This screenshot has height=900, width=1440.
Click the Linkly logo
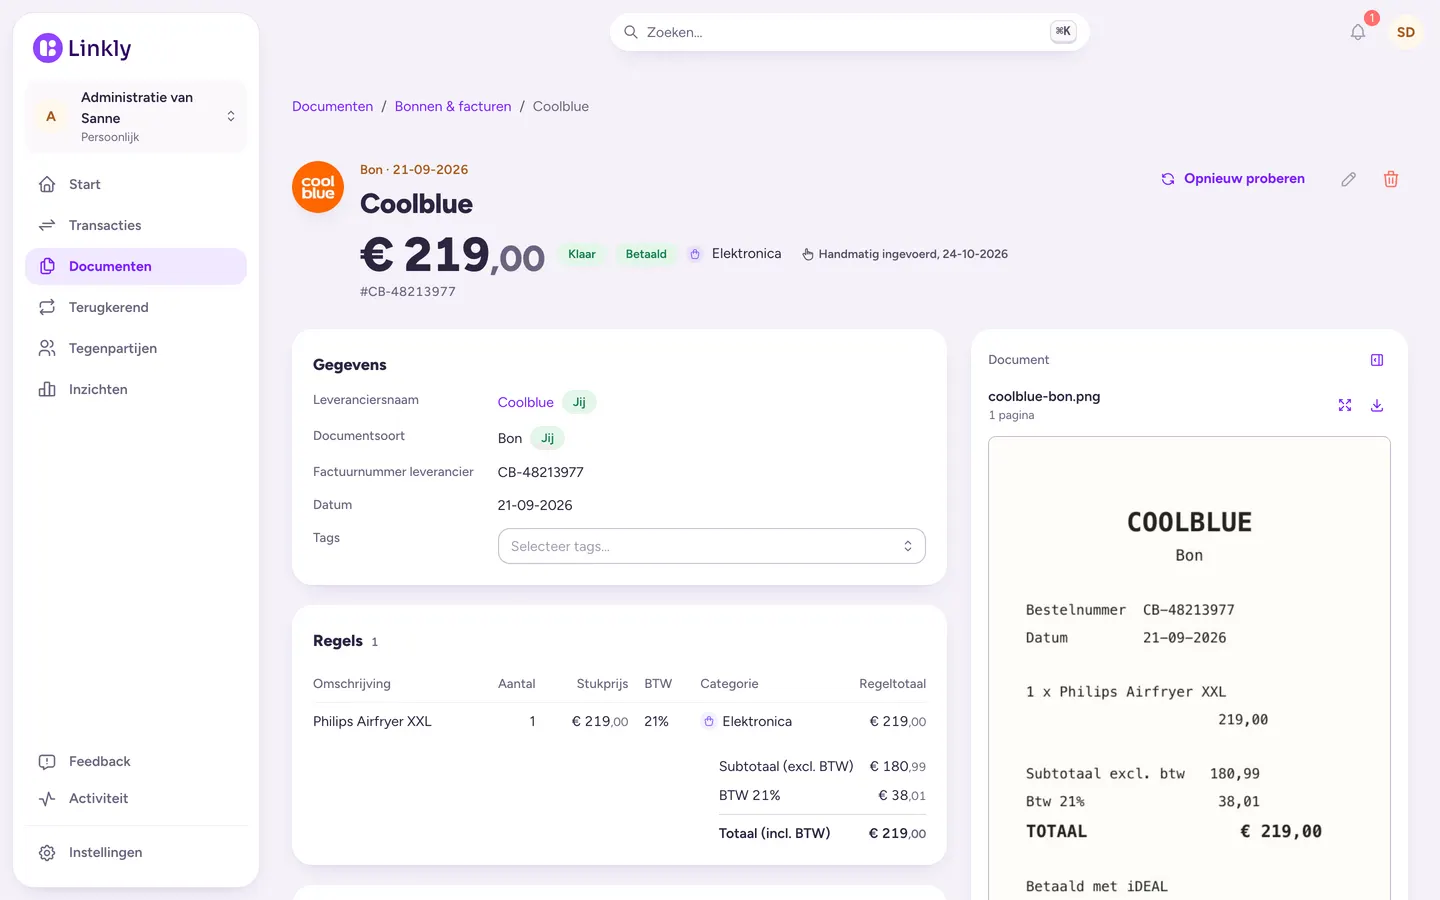(x=82, y=48)
